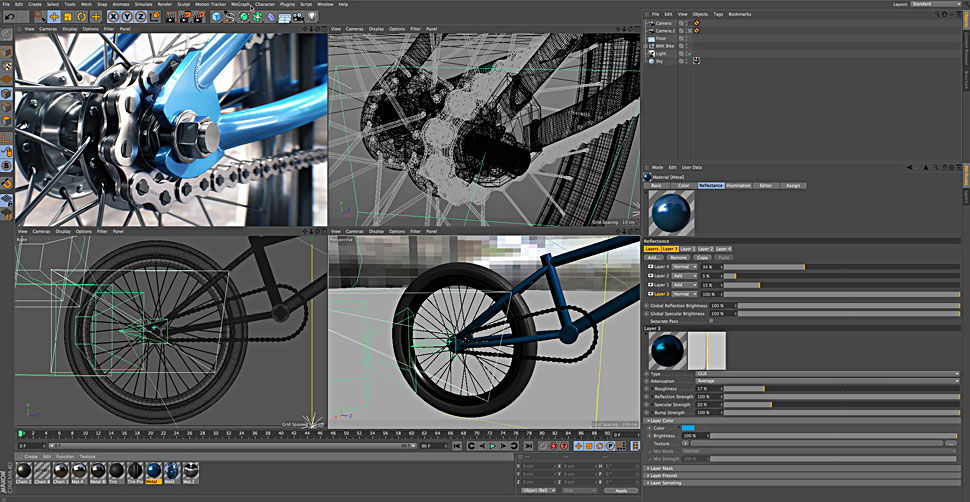Click the Camera object icon in the toolbar

point(299,16)
